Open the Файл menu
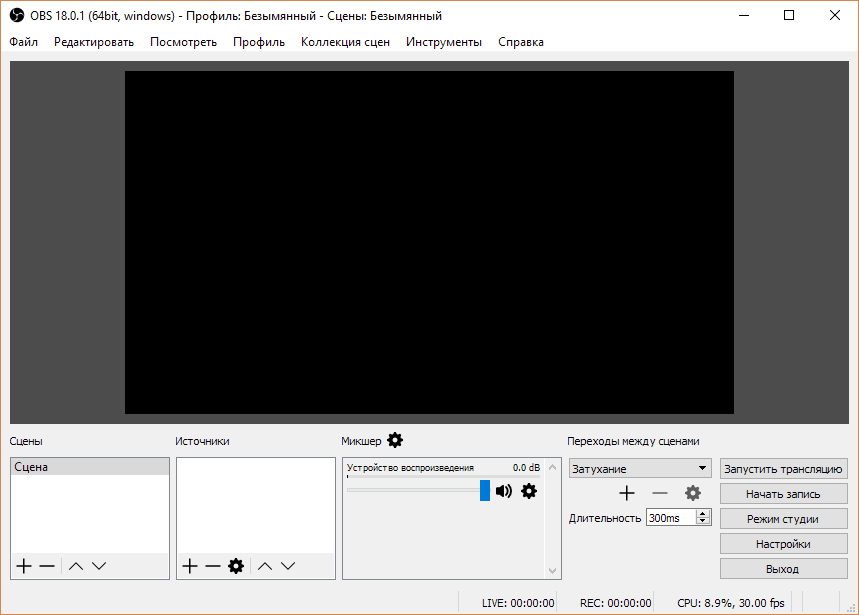The width and height of the screenshot is (859, 615). (23, 42)
